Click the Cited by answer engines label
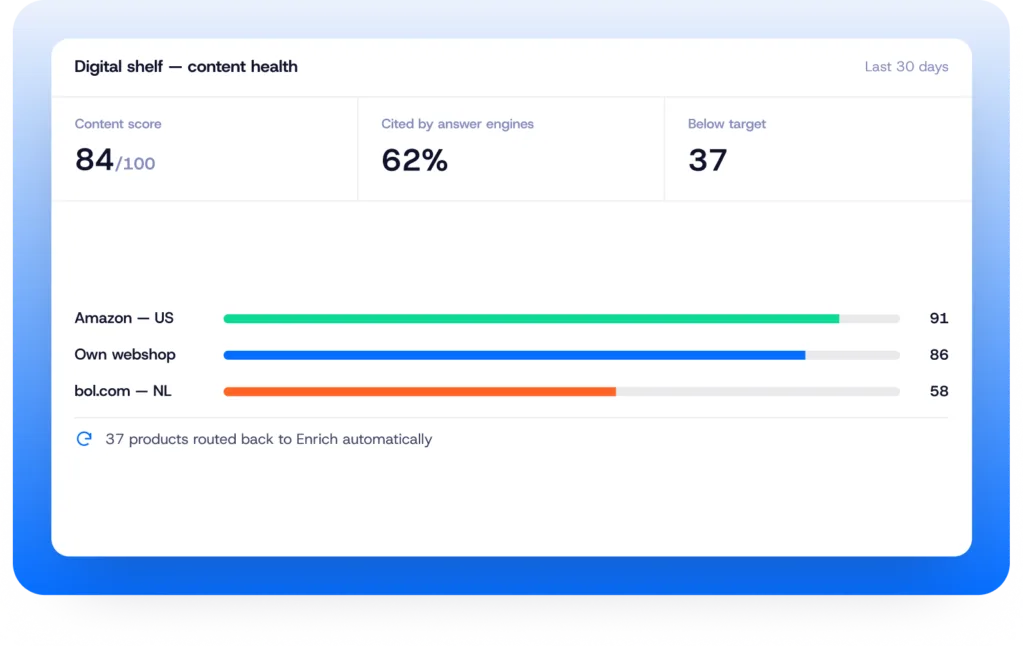1024x647 pixels. point(457,123)
